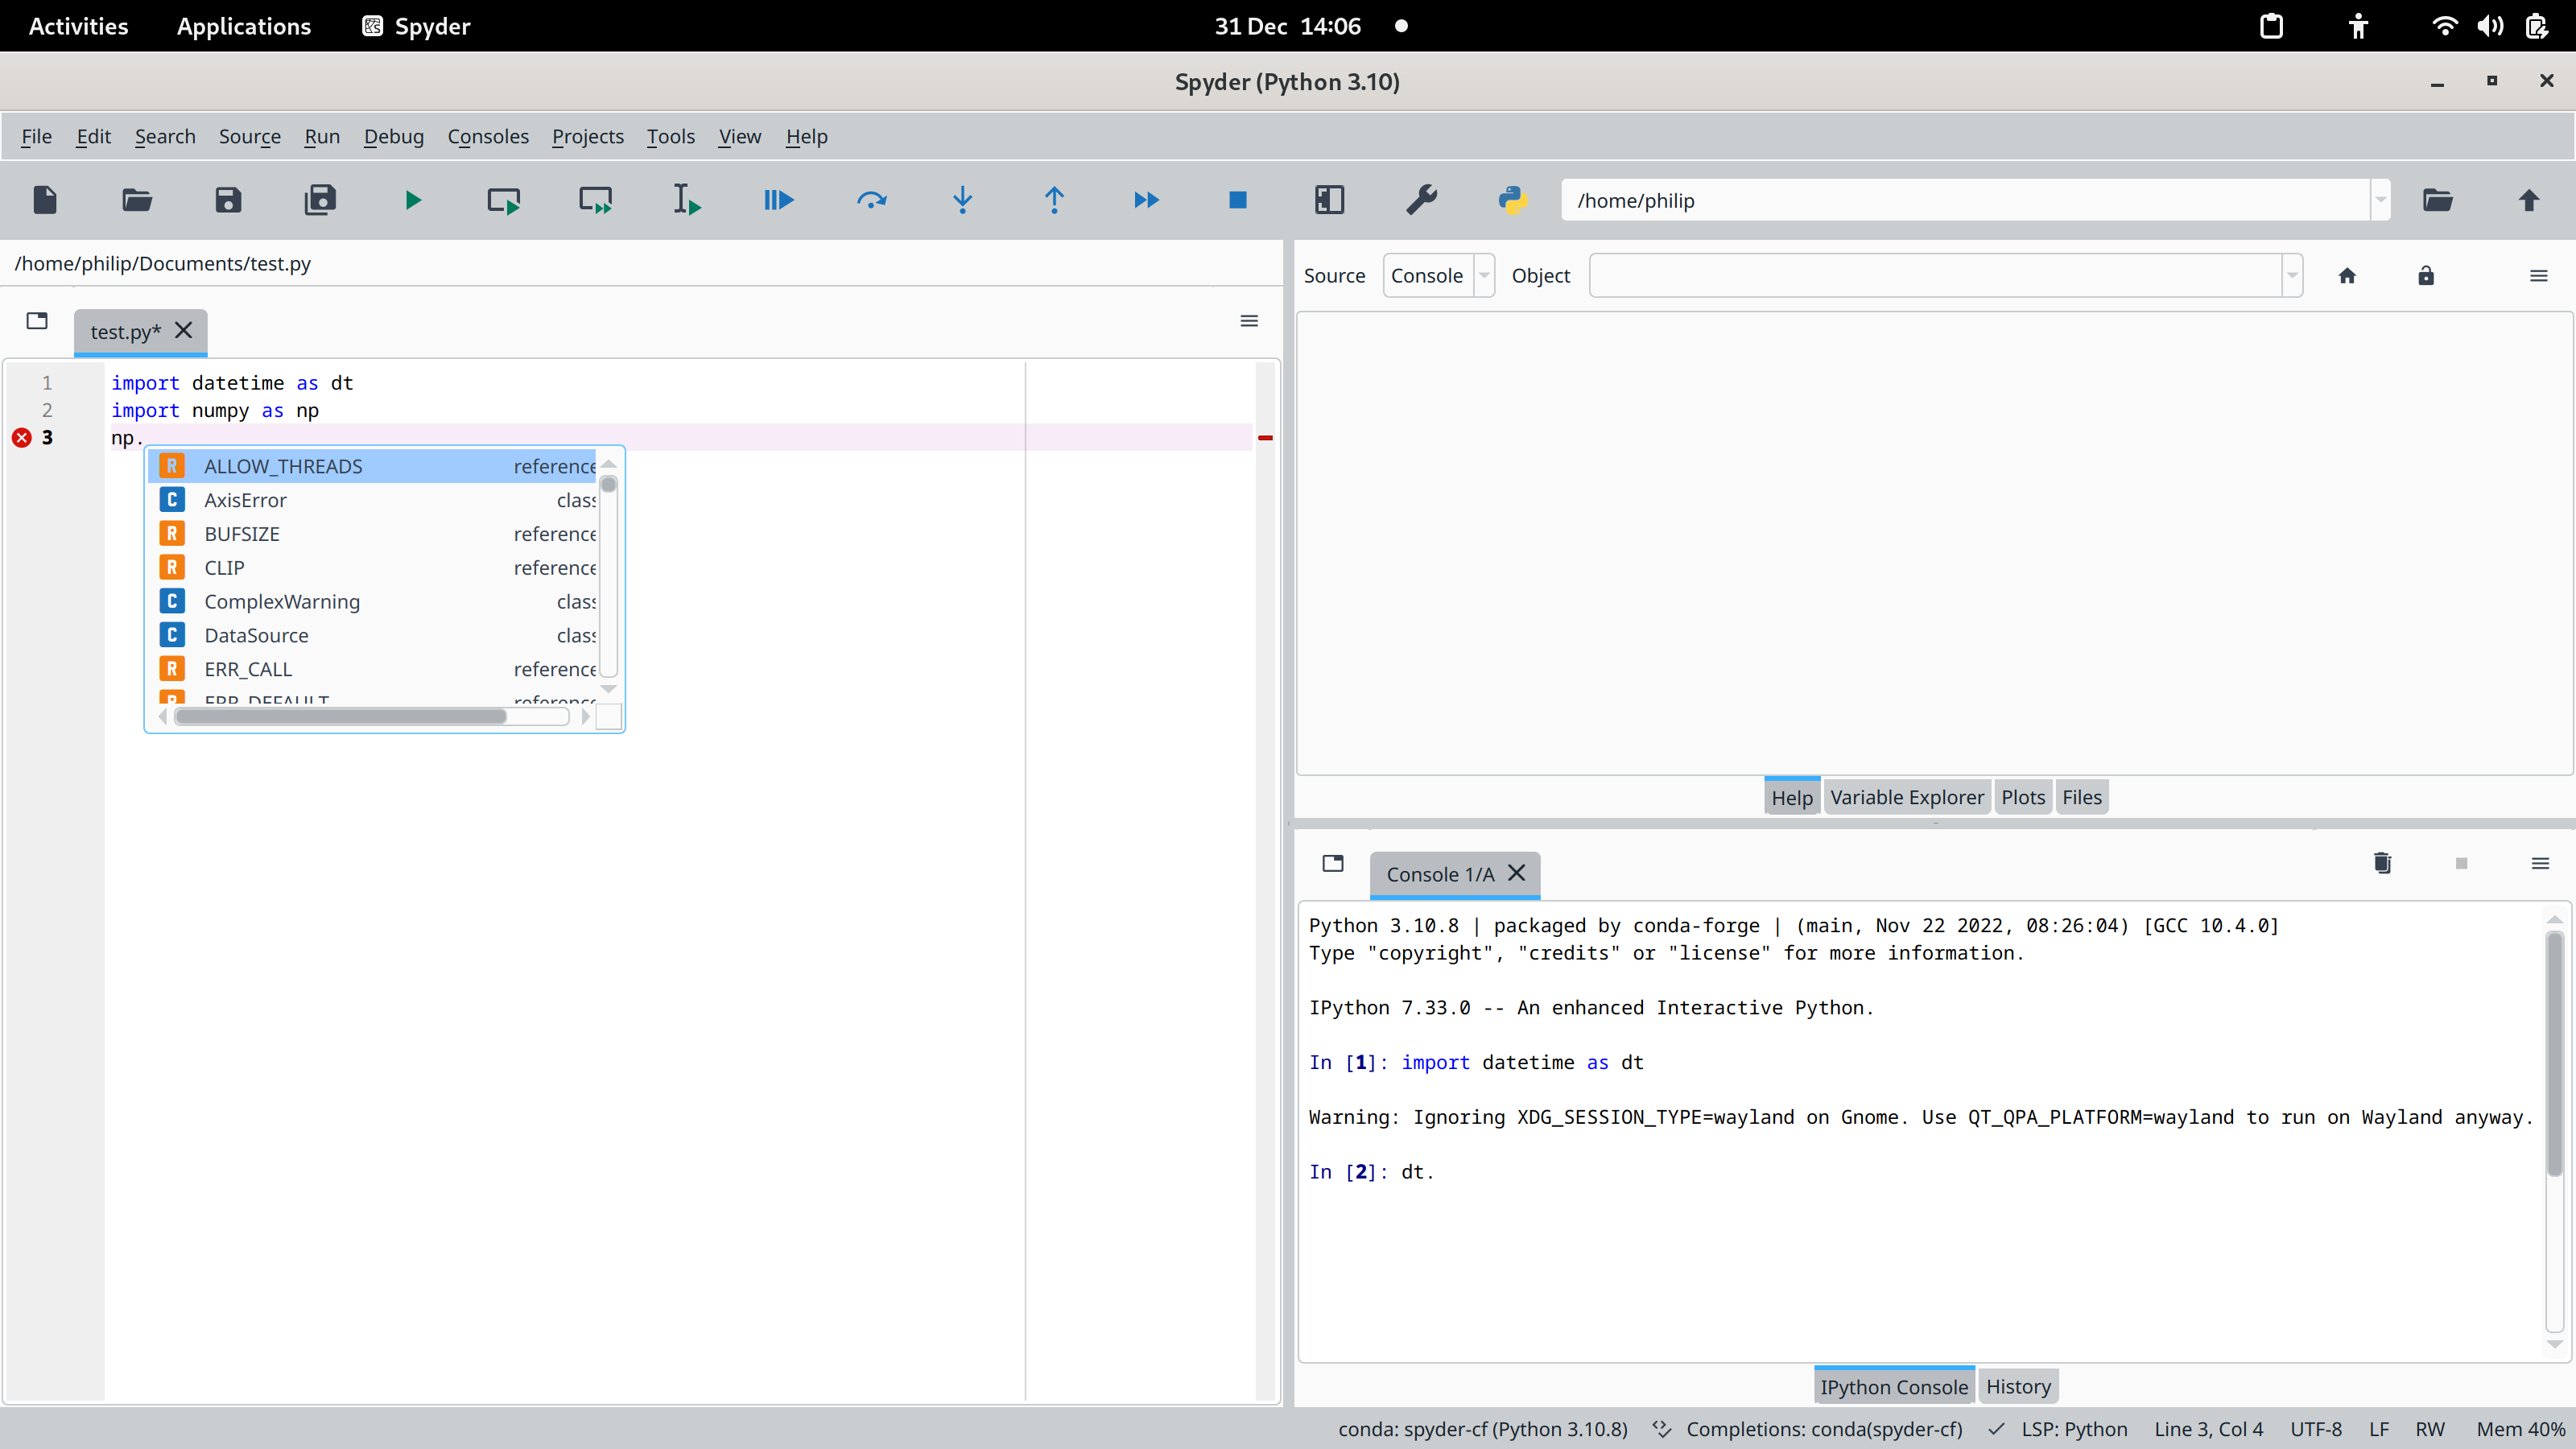2576x1449 pixels.
Task: Open the PYTHONPATH manager Python icon
Action: 1512,200
